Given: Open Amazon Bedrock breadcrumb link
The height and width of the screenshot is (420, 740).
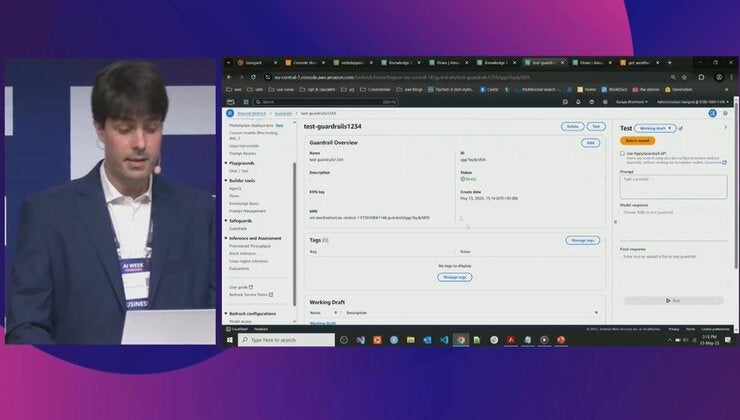Looking at the screenshot, I should pyautogui.click(x=252, y=113).
